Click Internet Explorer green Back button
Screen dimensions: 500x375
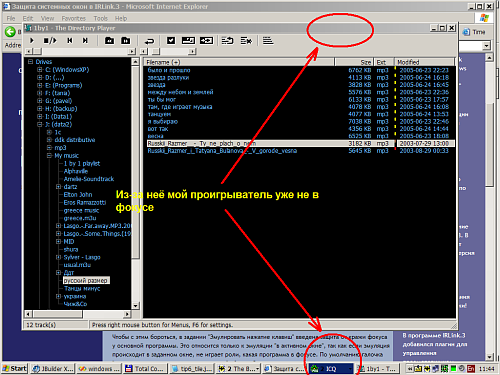10,32
